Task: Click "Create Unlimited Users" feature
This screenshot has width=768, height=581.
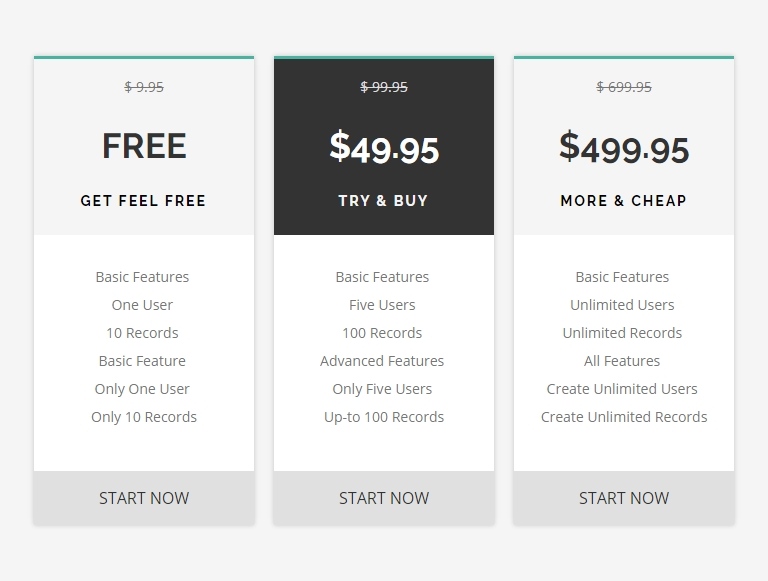Action: coord(622,389)
